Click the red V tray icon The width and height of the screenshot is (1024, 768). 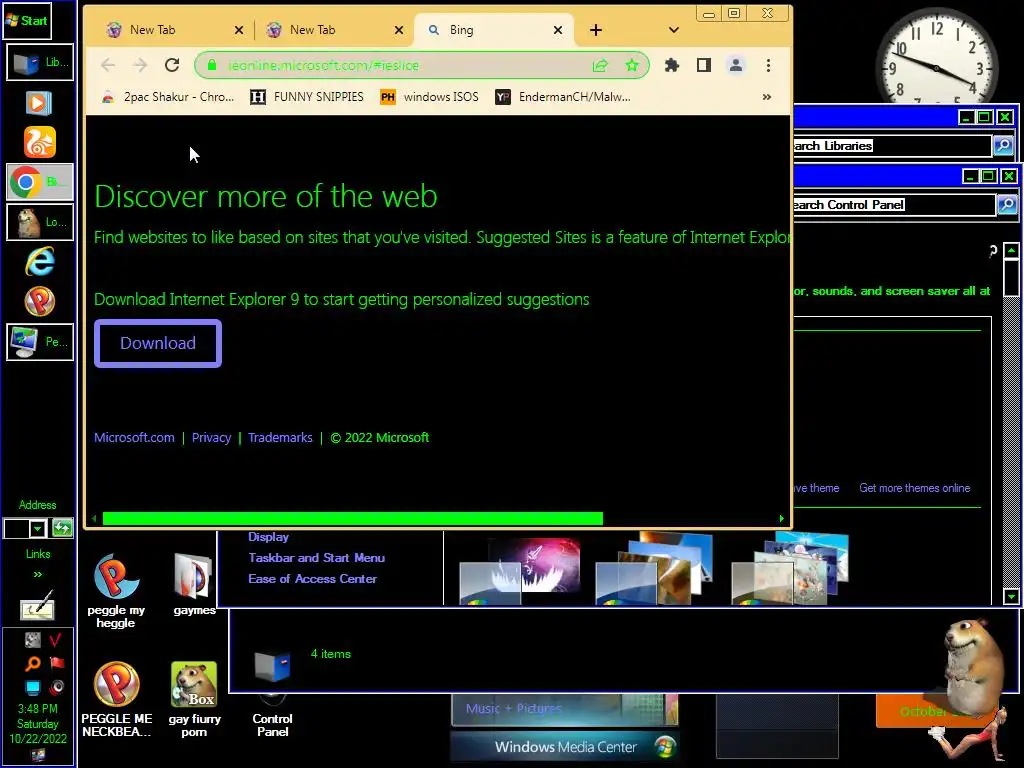(56, 640)
